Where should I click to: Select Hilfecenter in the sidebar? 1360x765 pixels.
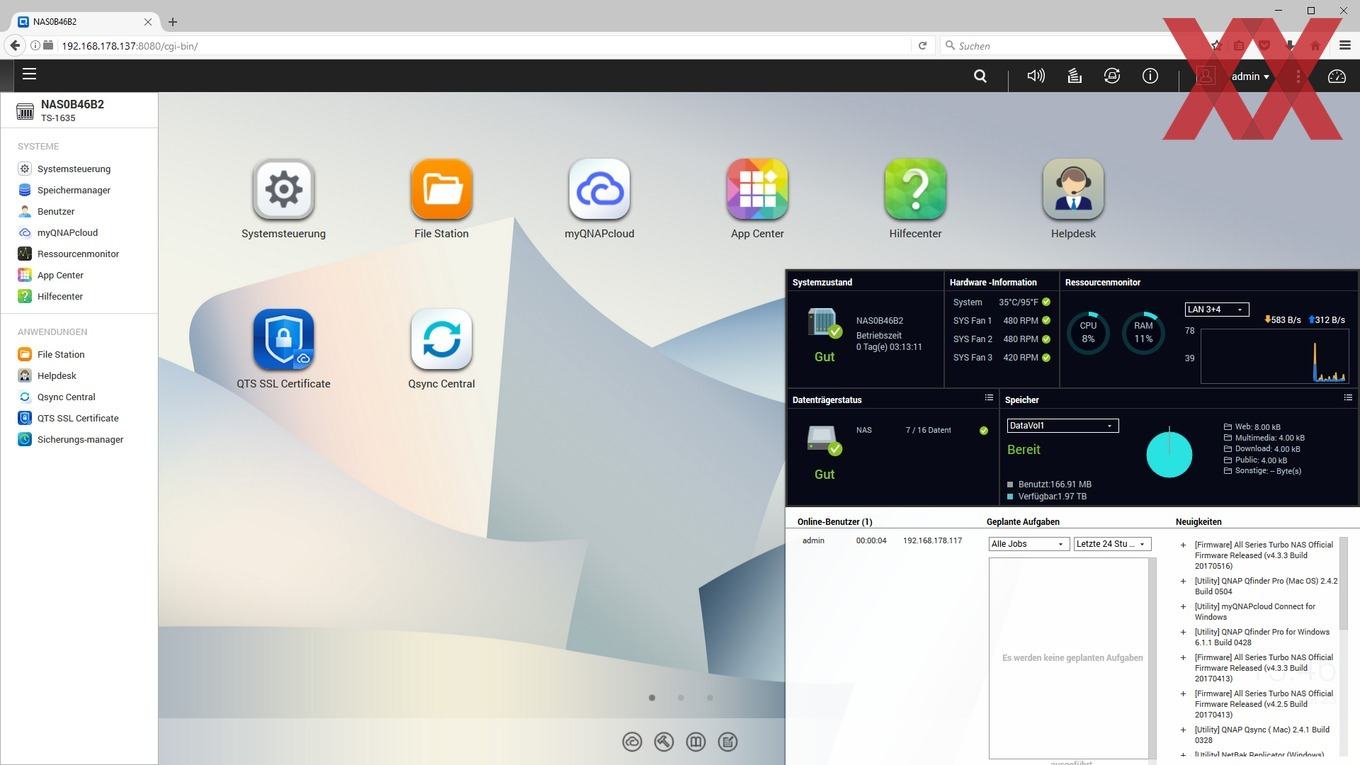60,296
